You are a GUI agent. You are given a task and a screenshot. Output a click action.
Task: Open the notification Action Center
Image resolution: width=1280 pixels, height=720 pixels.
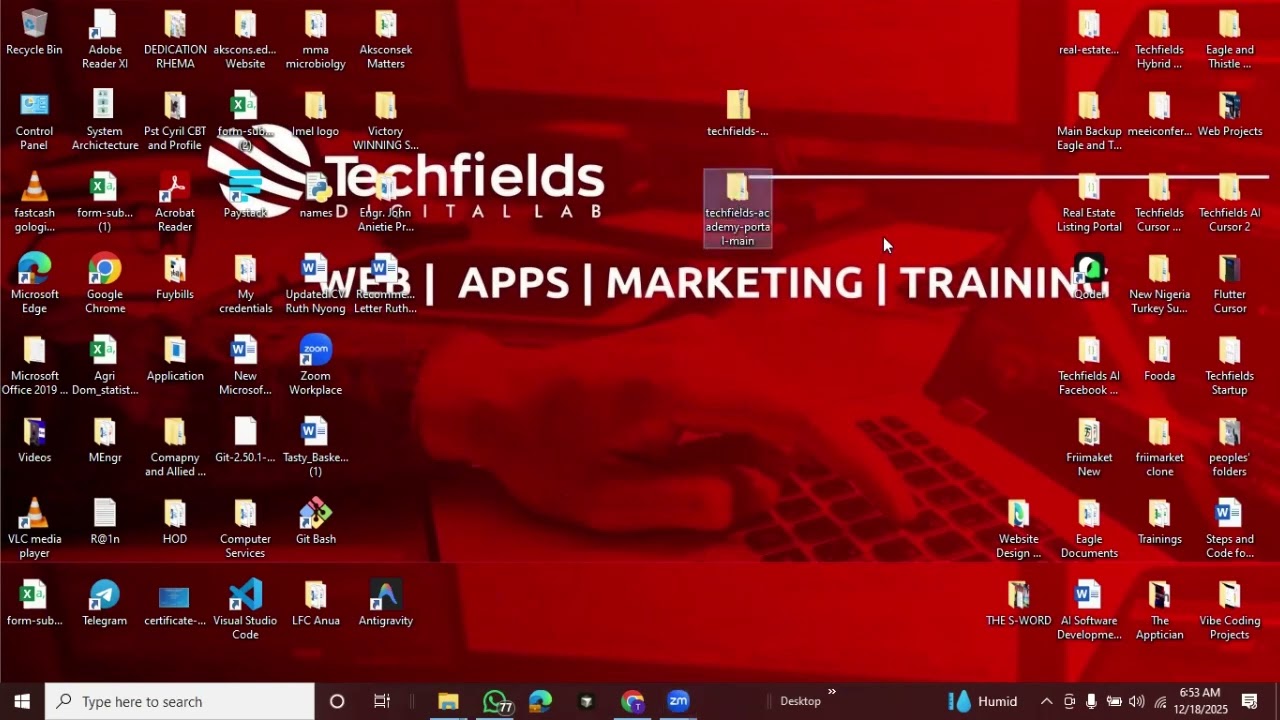[1249, 701]
